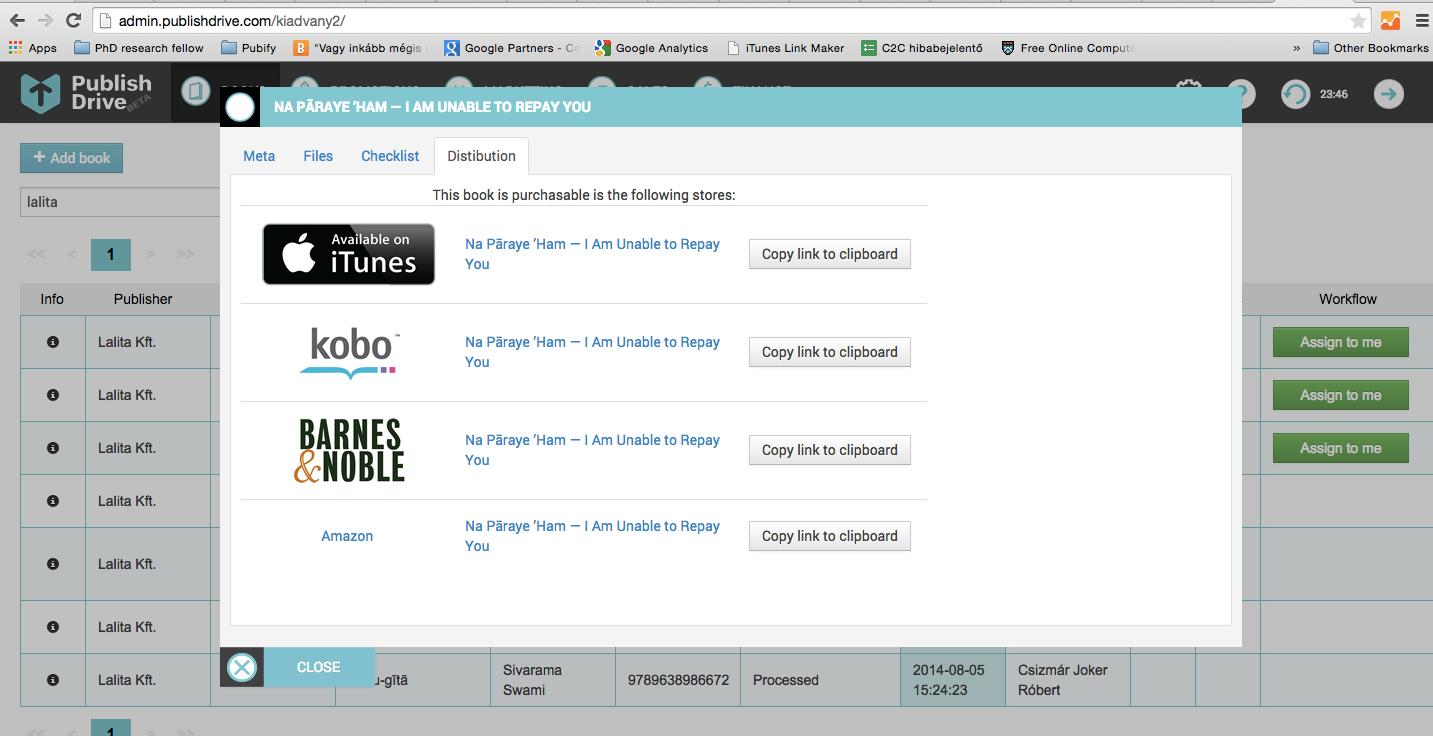
Task: Show hidden bookmarks via the » chevron
Action: [1297, 48]
